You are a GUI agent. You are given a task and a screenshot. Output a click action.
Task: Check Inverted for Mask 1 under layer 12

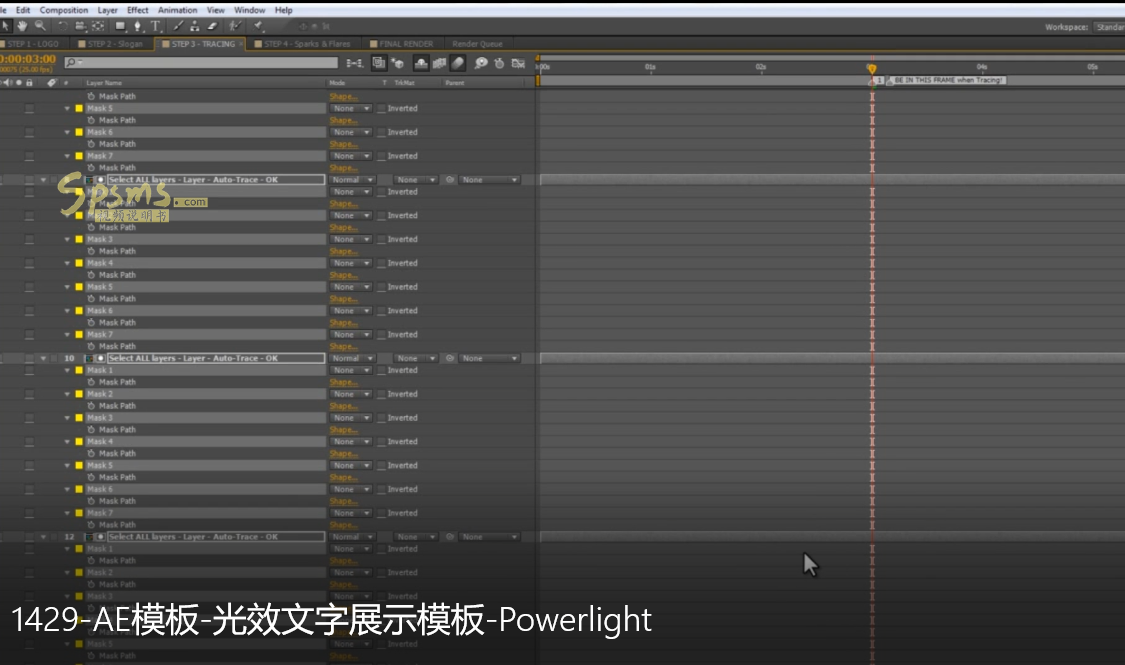tap(382, 549)
